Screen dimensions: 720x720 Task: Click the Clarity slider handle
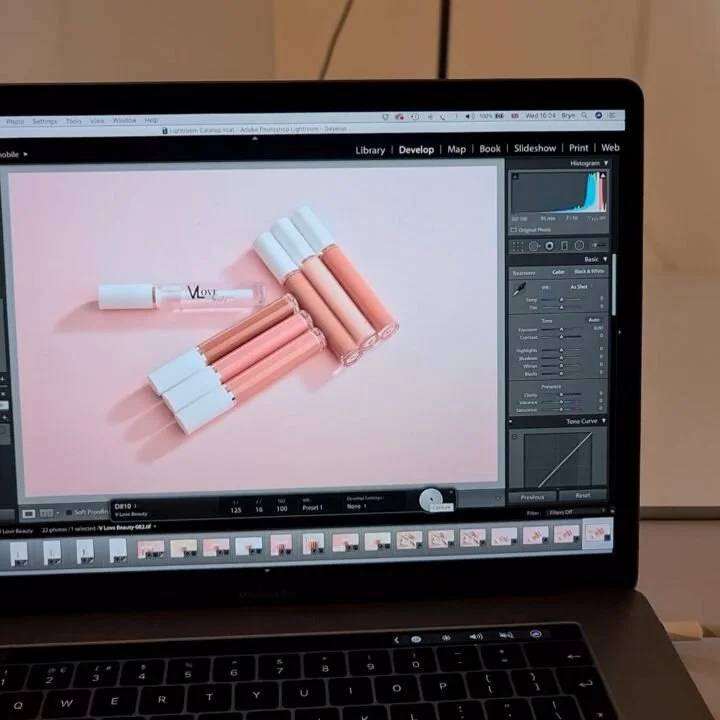[561, 394]
